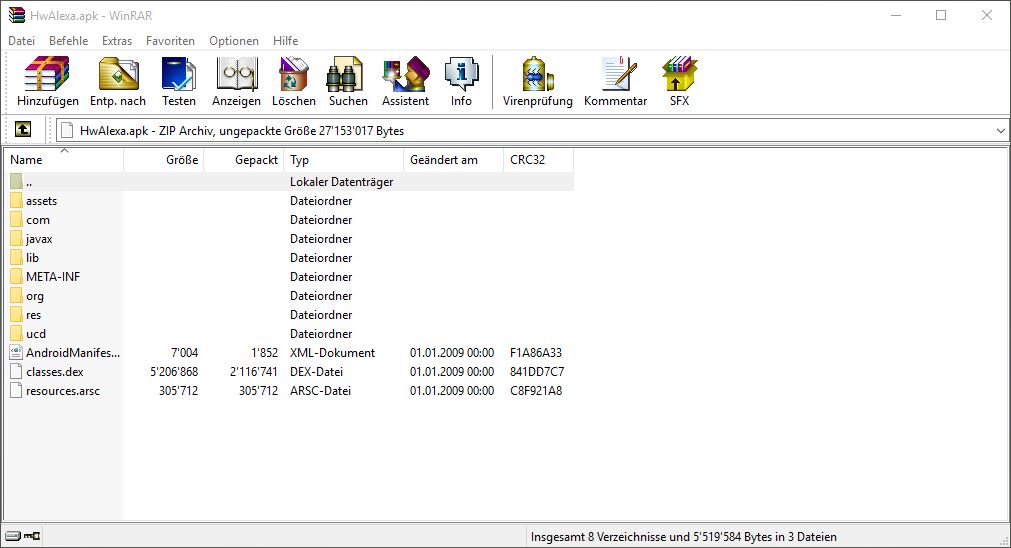Open the Befehle menu
Image resolution: width=1011 pixels, height=548 pixels.
(x=68, y=41)
